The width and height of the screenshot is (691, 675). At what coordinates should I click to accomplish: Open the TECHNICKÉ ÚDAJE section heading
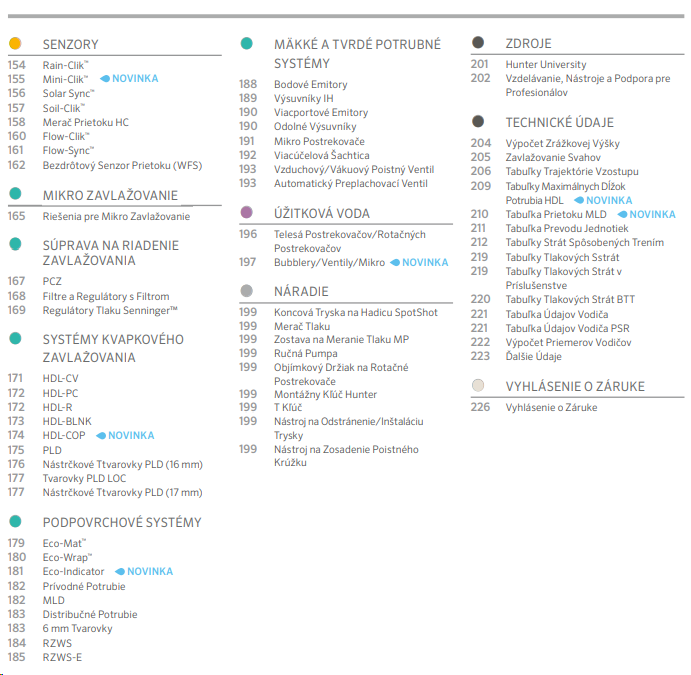click(x=559, y=122)
